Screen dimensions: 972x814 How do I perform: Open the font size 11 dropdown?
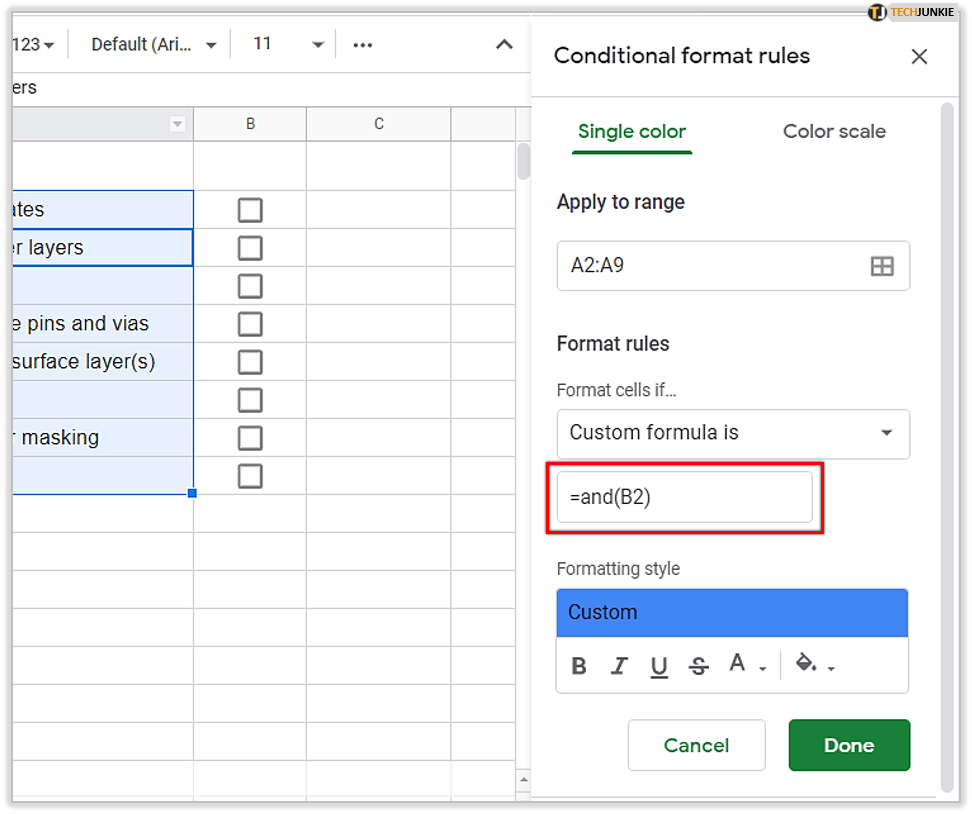click(289, 45)
